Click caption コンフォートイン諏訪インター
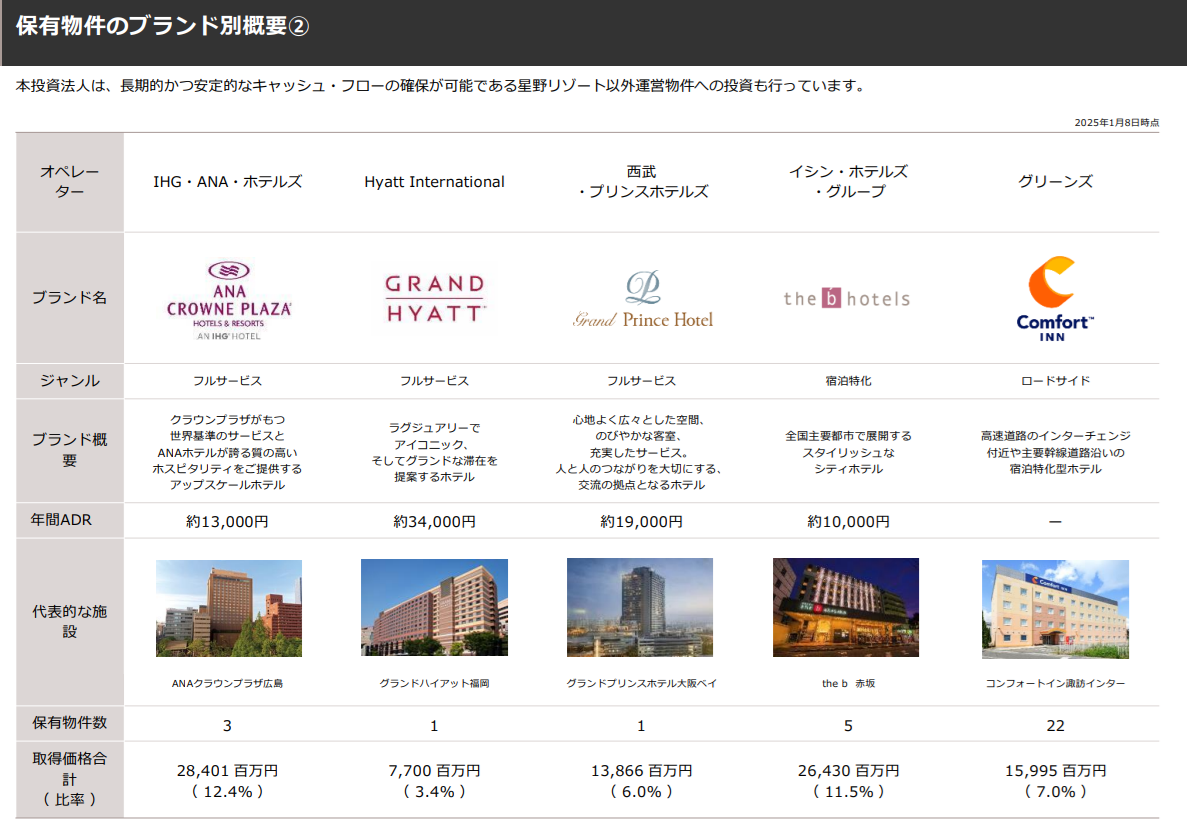The width and height of the screenshot is (1187, 825). (x=1055, y=683)
